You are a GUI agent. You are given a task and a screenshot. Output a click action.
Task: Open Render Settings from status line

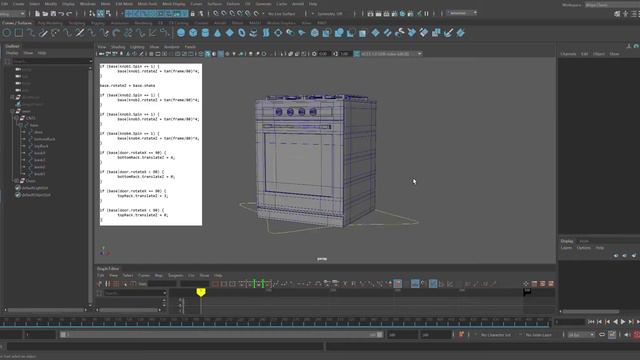pos(394,13)
